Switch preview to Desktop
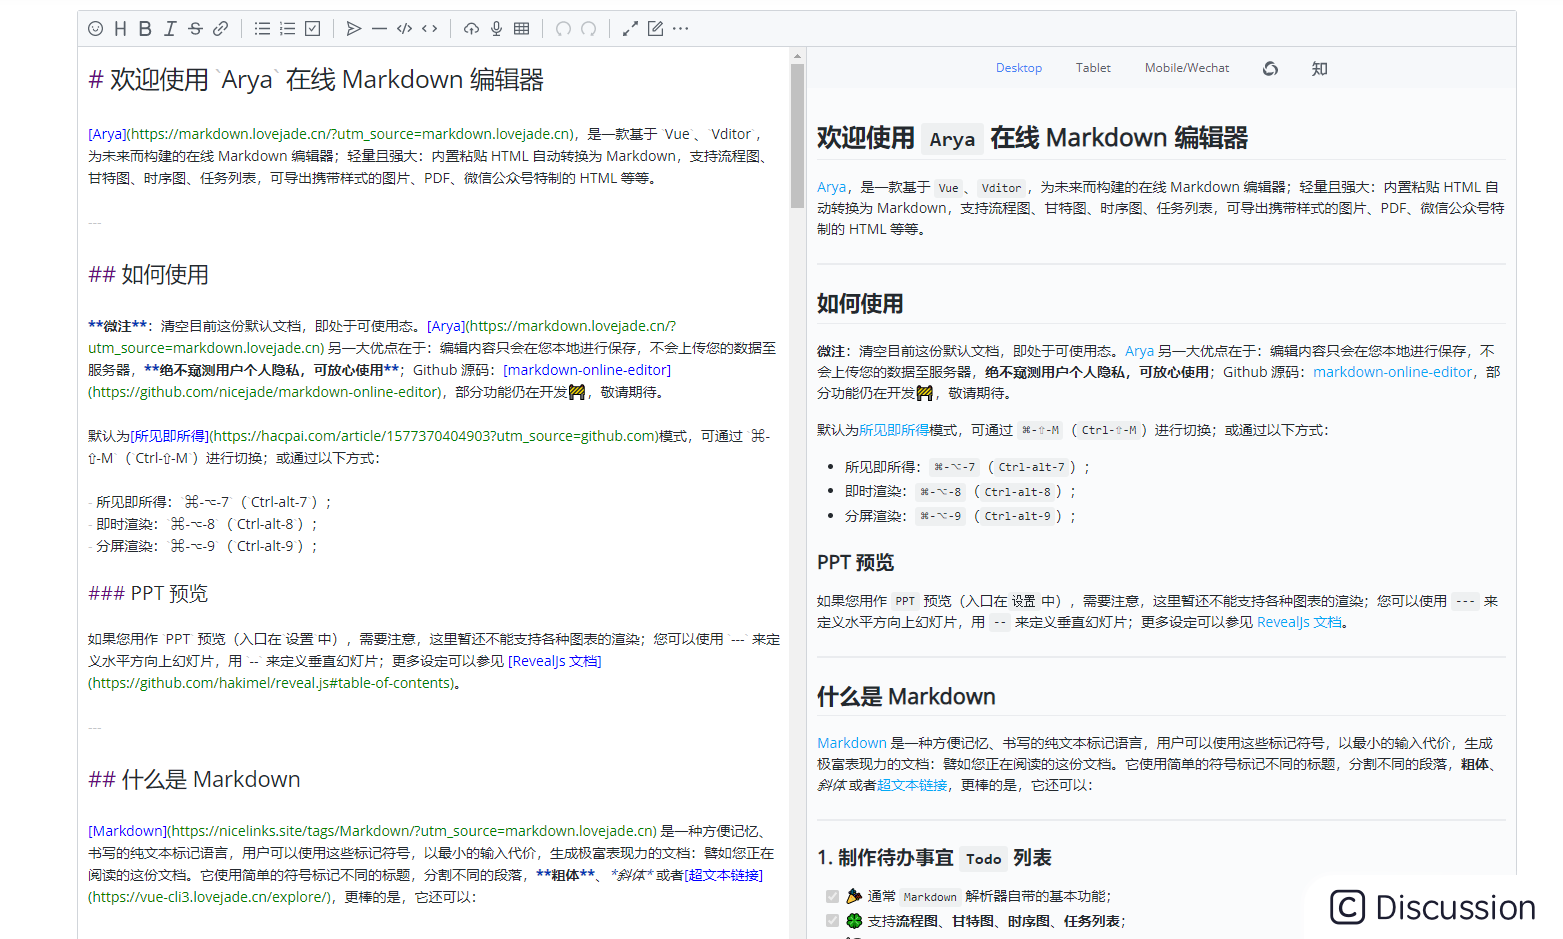This screenshot has height=939, width=1563. (x=1019, y=68)
